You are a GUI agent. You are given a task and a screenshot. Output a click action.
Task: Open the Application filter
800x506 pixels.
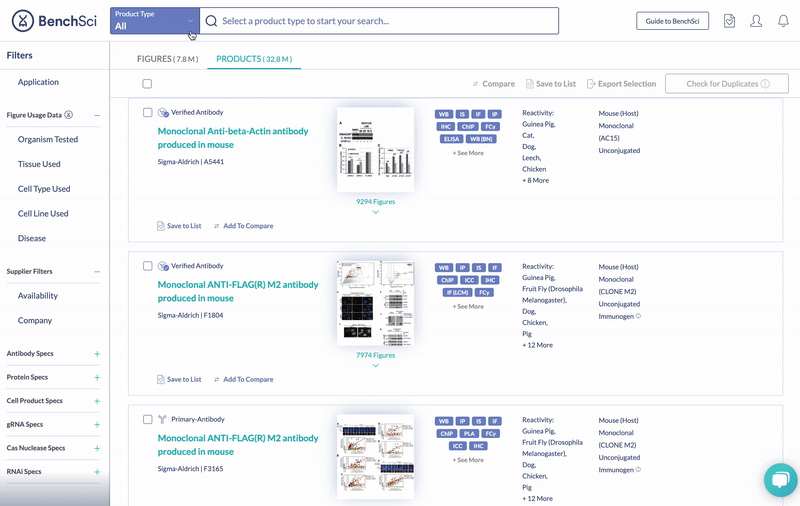pos(38,82)
